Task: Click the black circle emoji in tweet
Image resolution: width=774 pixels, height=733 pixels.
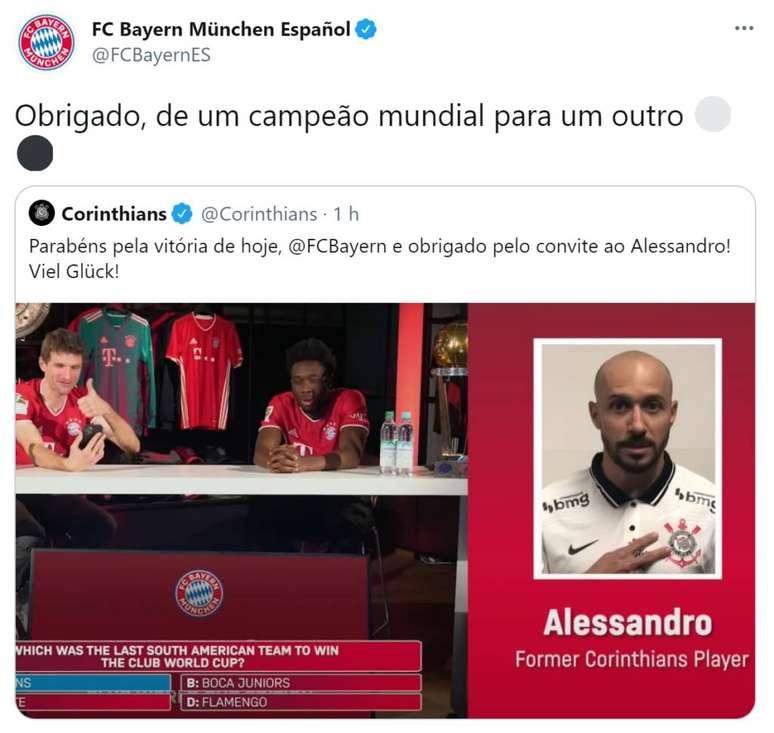Action: (35, 153)
